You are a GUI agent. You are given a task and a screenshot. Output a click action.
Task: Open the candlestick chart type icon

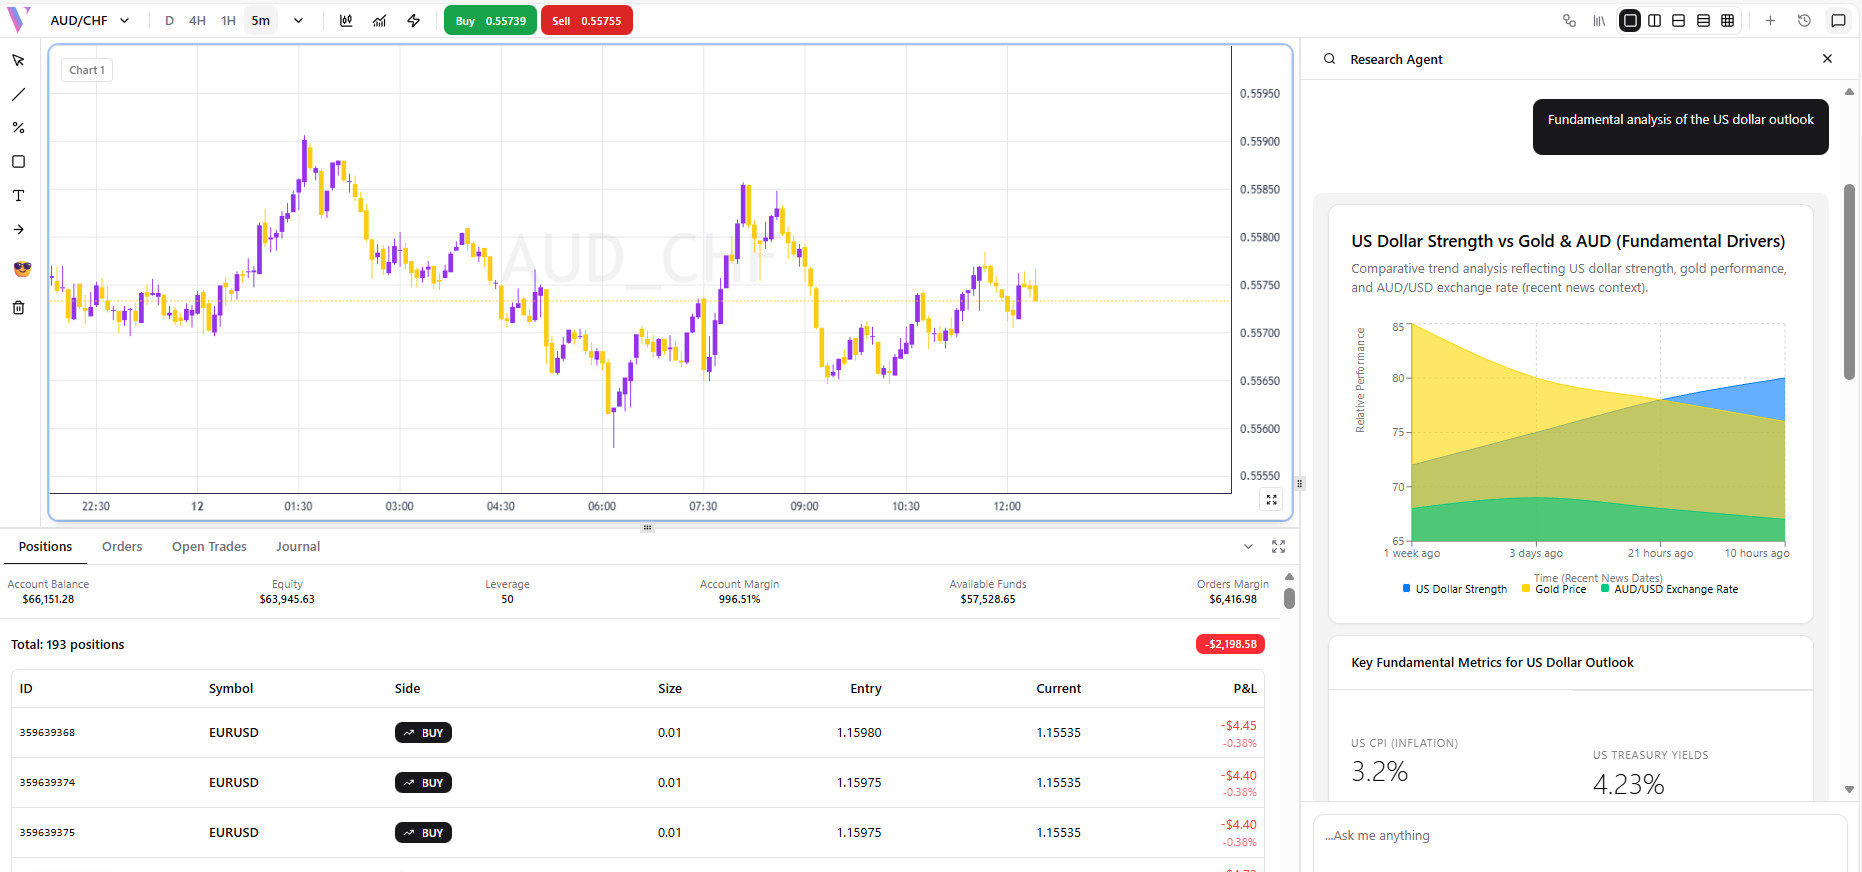(x=346, y=21)
